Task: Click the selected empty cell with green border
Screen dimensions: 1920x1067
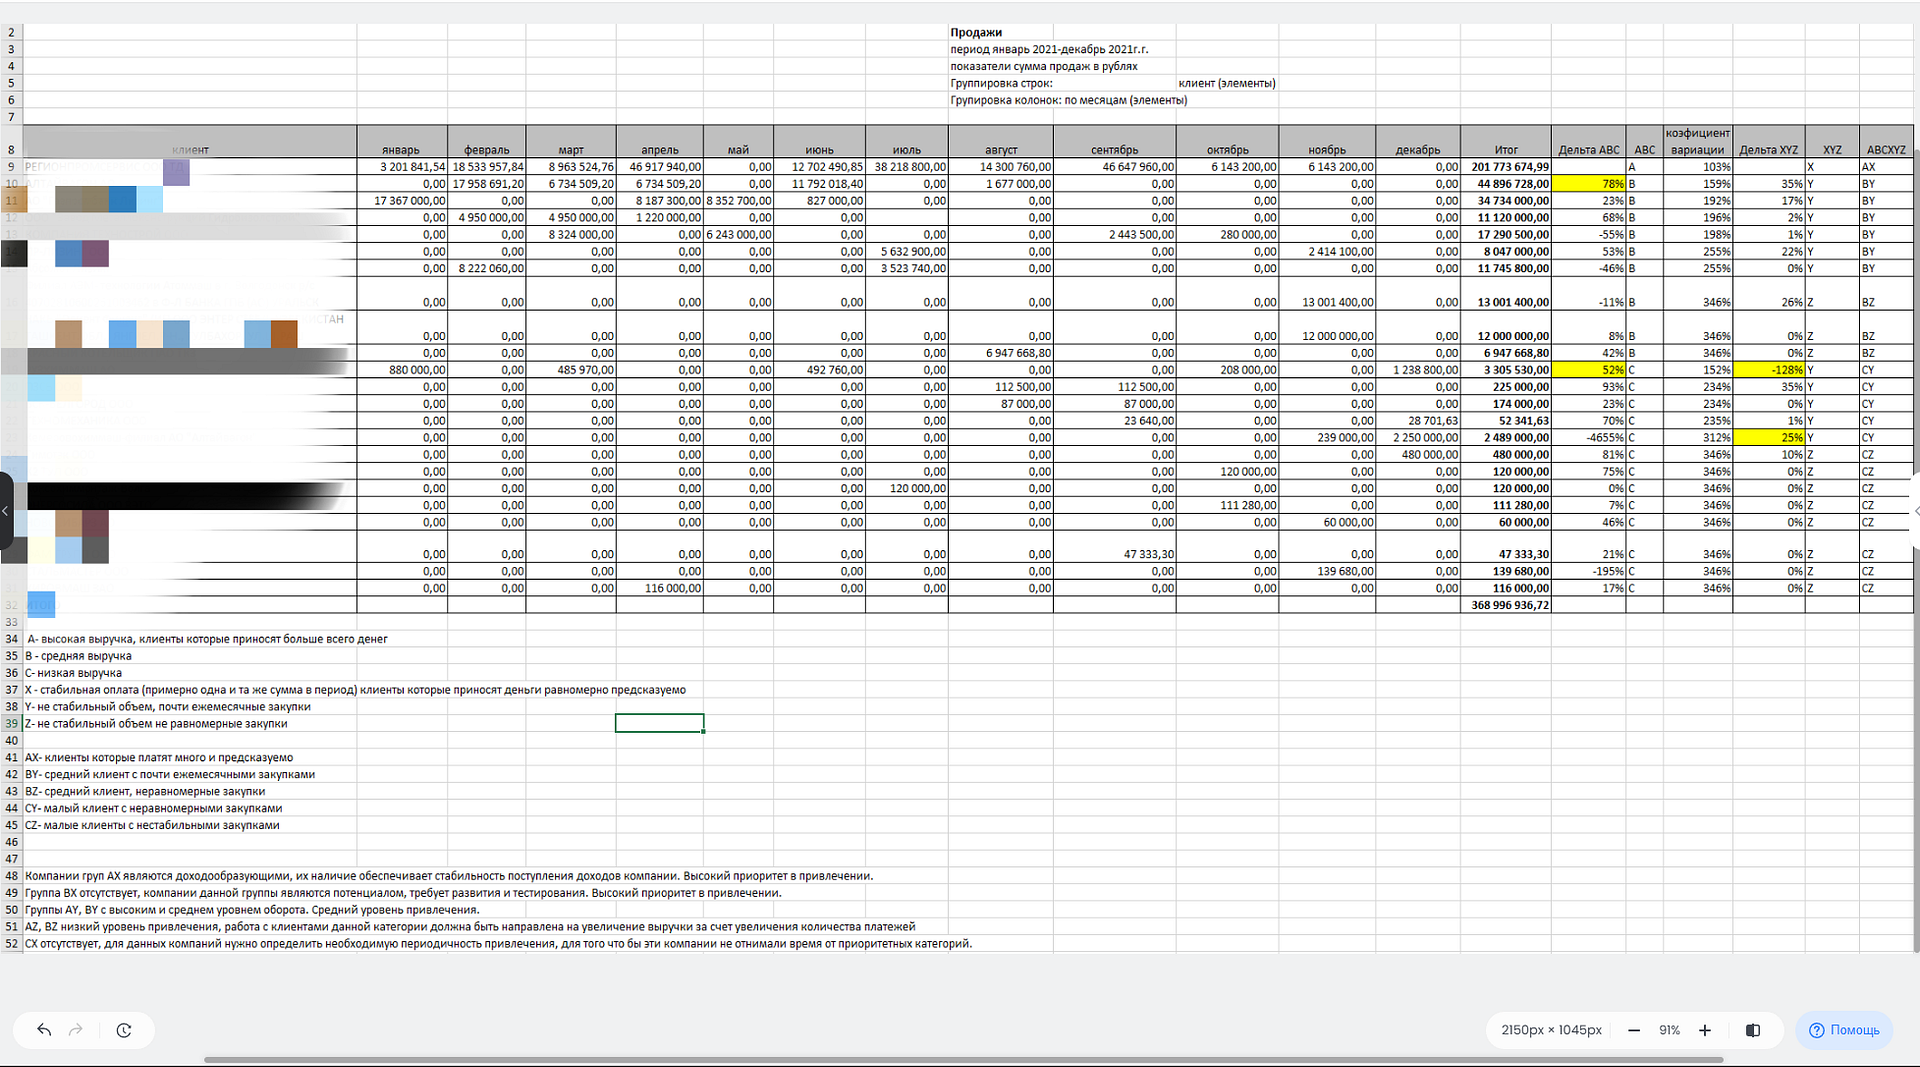Action: point(660,723)
